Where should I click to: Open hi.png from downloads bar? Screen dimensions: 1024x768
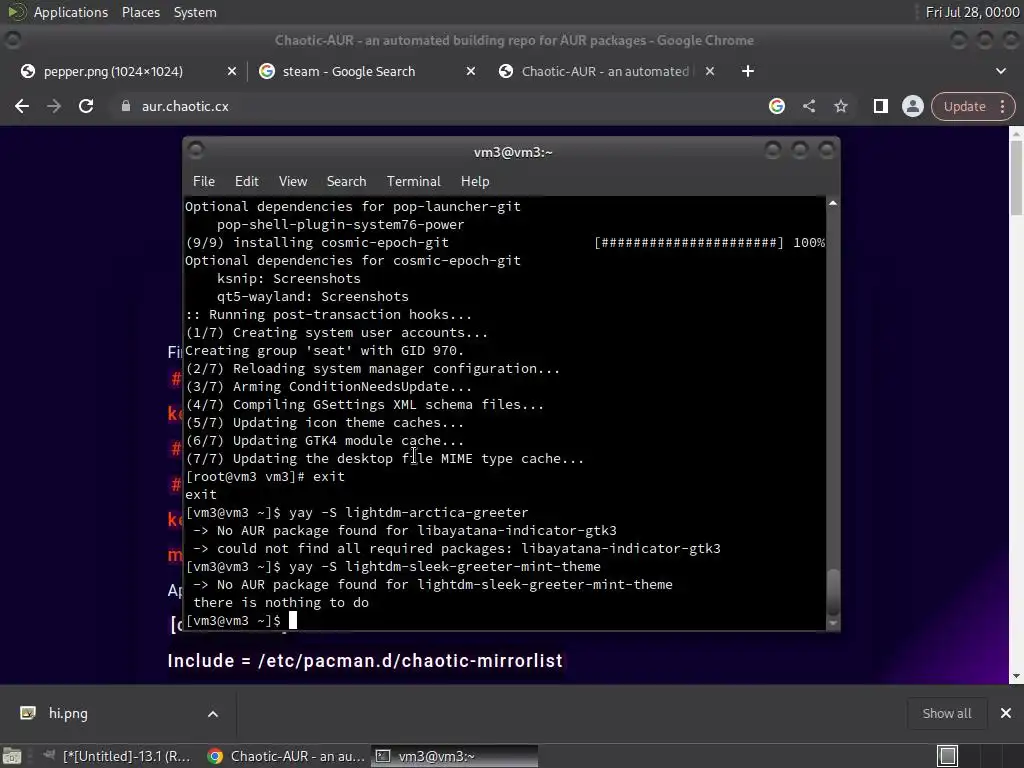click(x=68, y=714)
